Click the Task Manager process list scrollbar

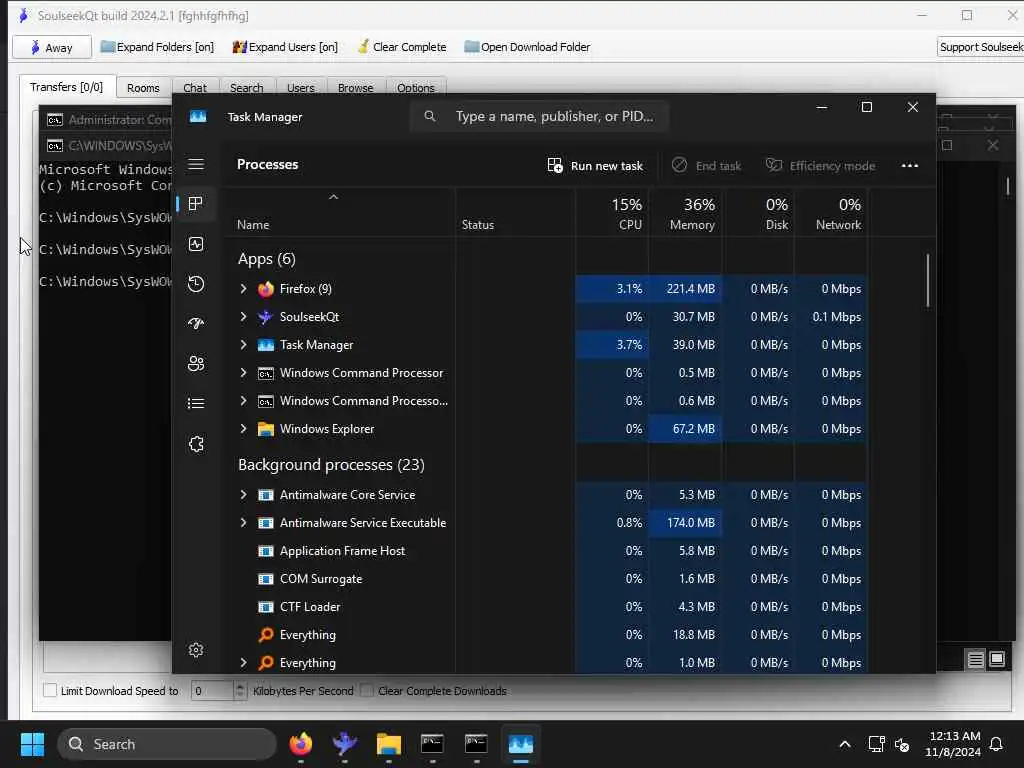pos(927,281)
